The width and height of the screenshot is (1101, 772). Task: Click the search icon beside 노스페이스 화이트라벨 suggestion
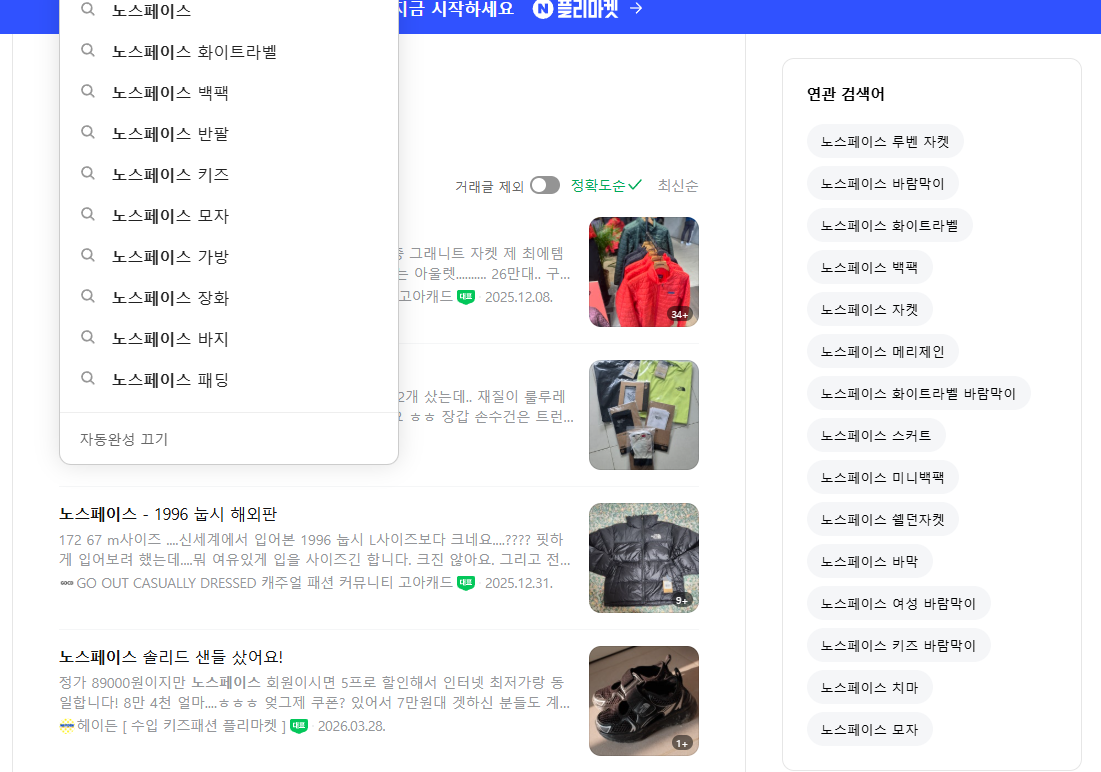point(88,51)
